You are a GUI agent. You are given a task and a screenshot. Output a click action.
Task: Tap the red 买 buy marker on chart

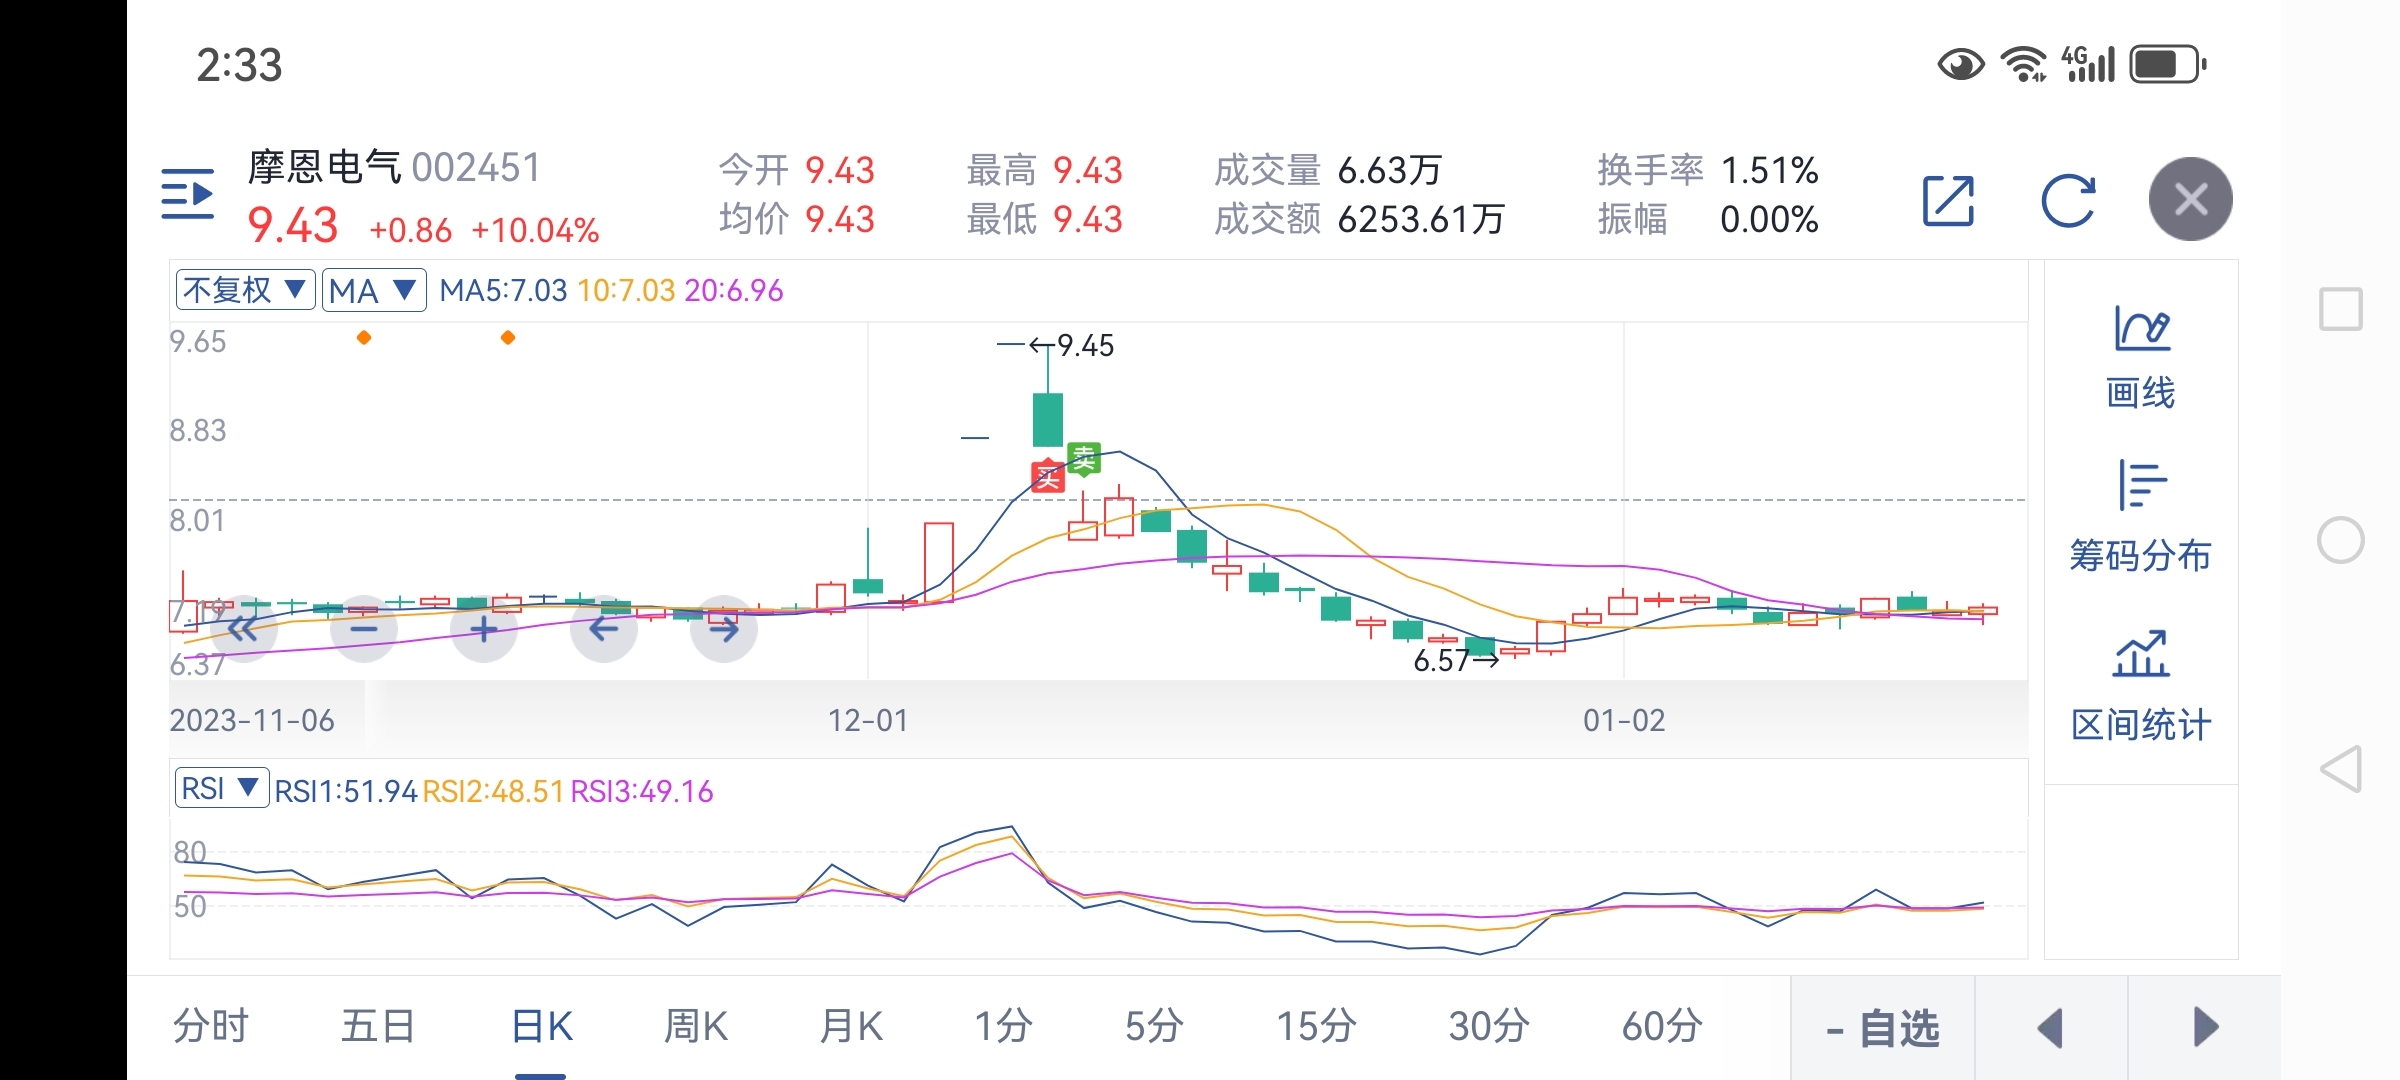(1047, 477)
